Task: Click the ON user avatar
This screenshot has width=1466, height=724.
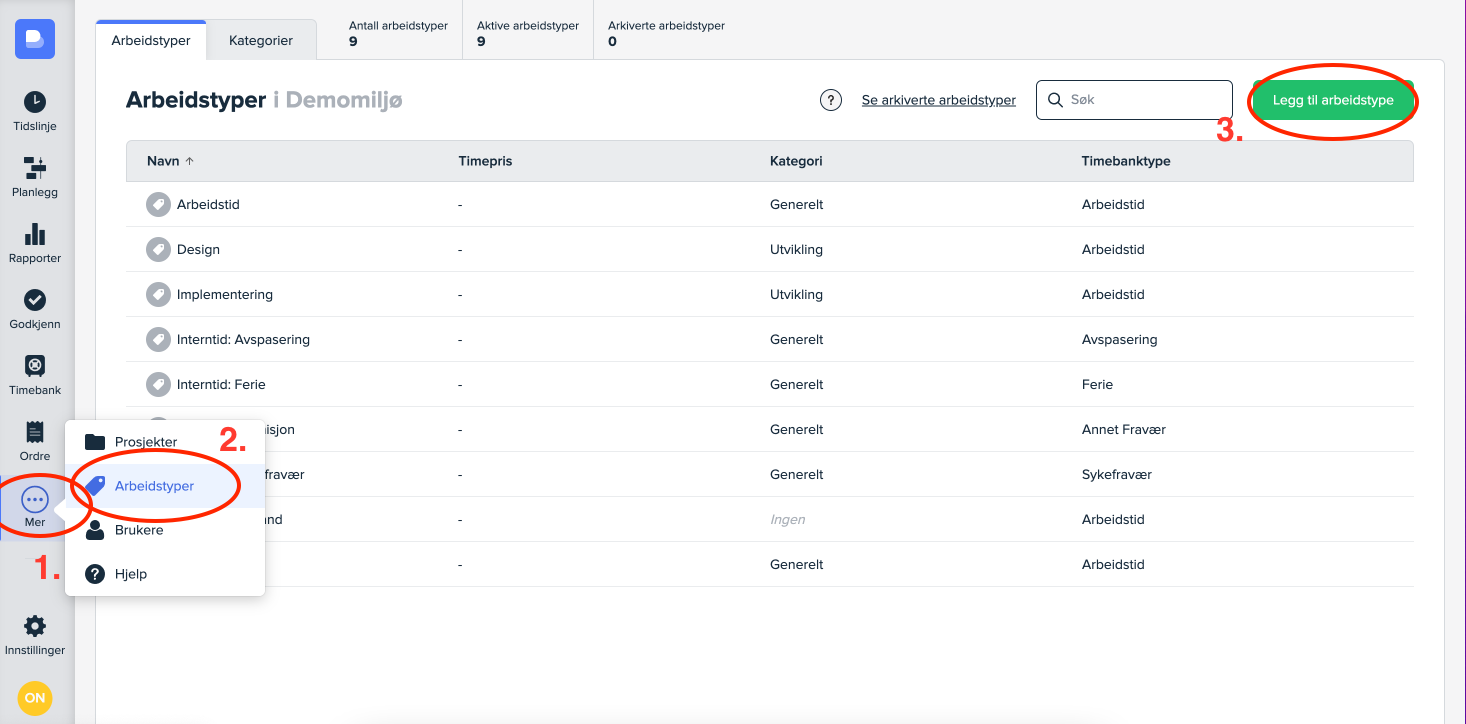Action: (35, 698)
